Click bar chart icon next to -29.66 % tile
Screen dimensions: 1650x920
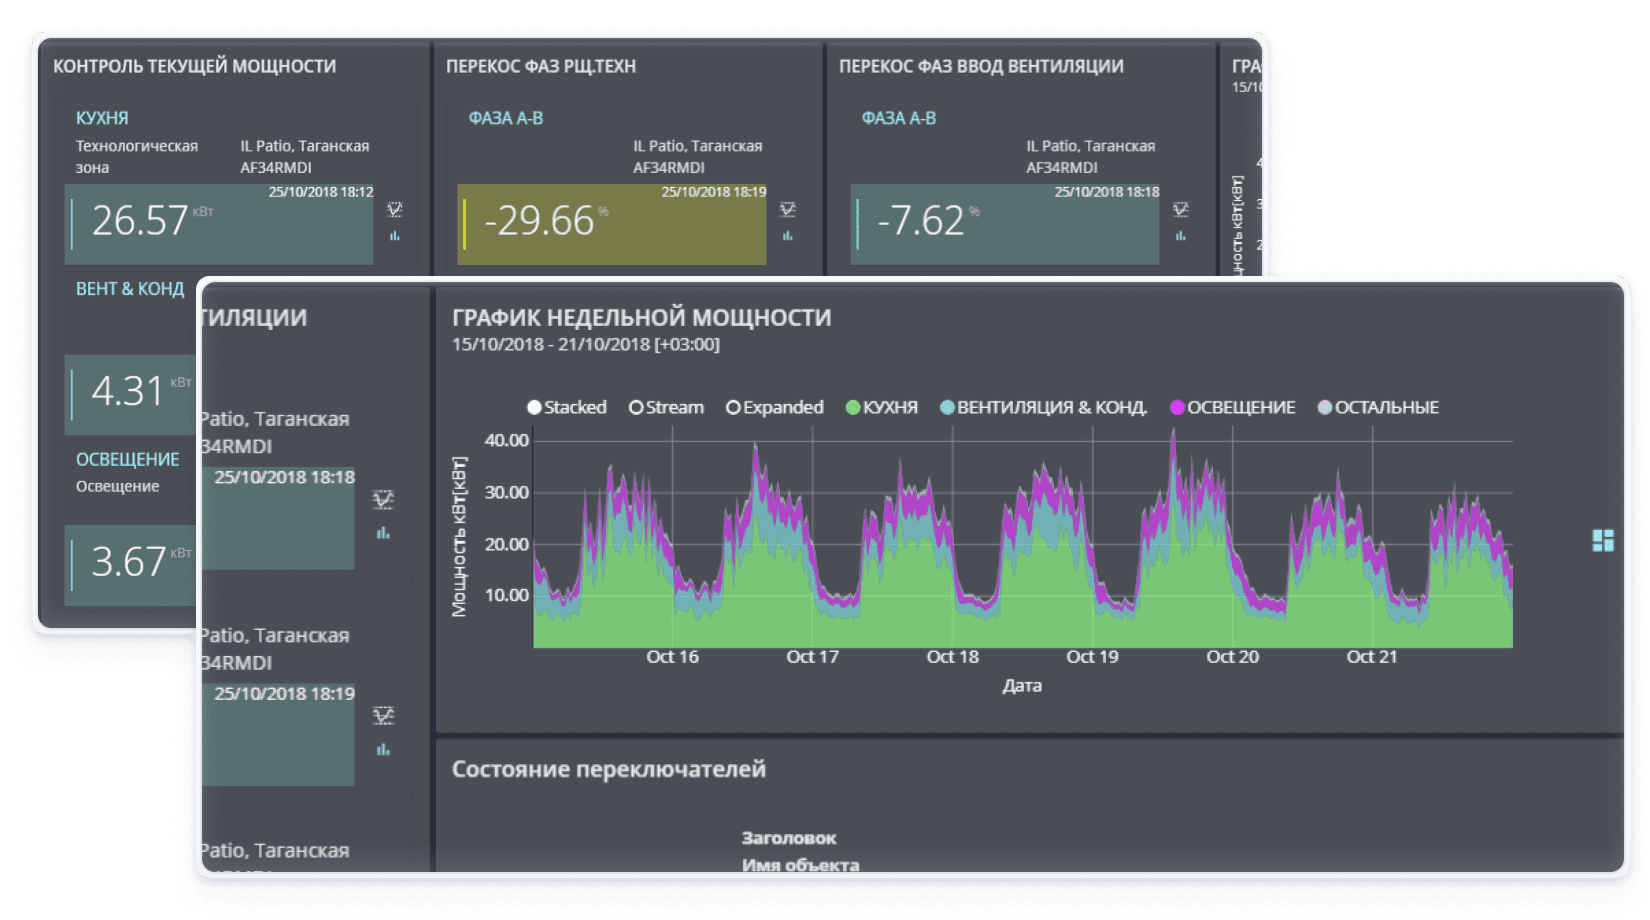pyautogui.click(x=788, y=236)
